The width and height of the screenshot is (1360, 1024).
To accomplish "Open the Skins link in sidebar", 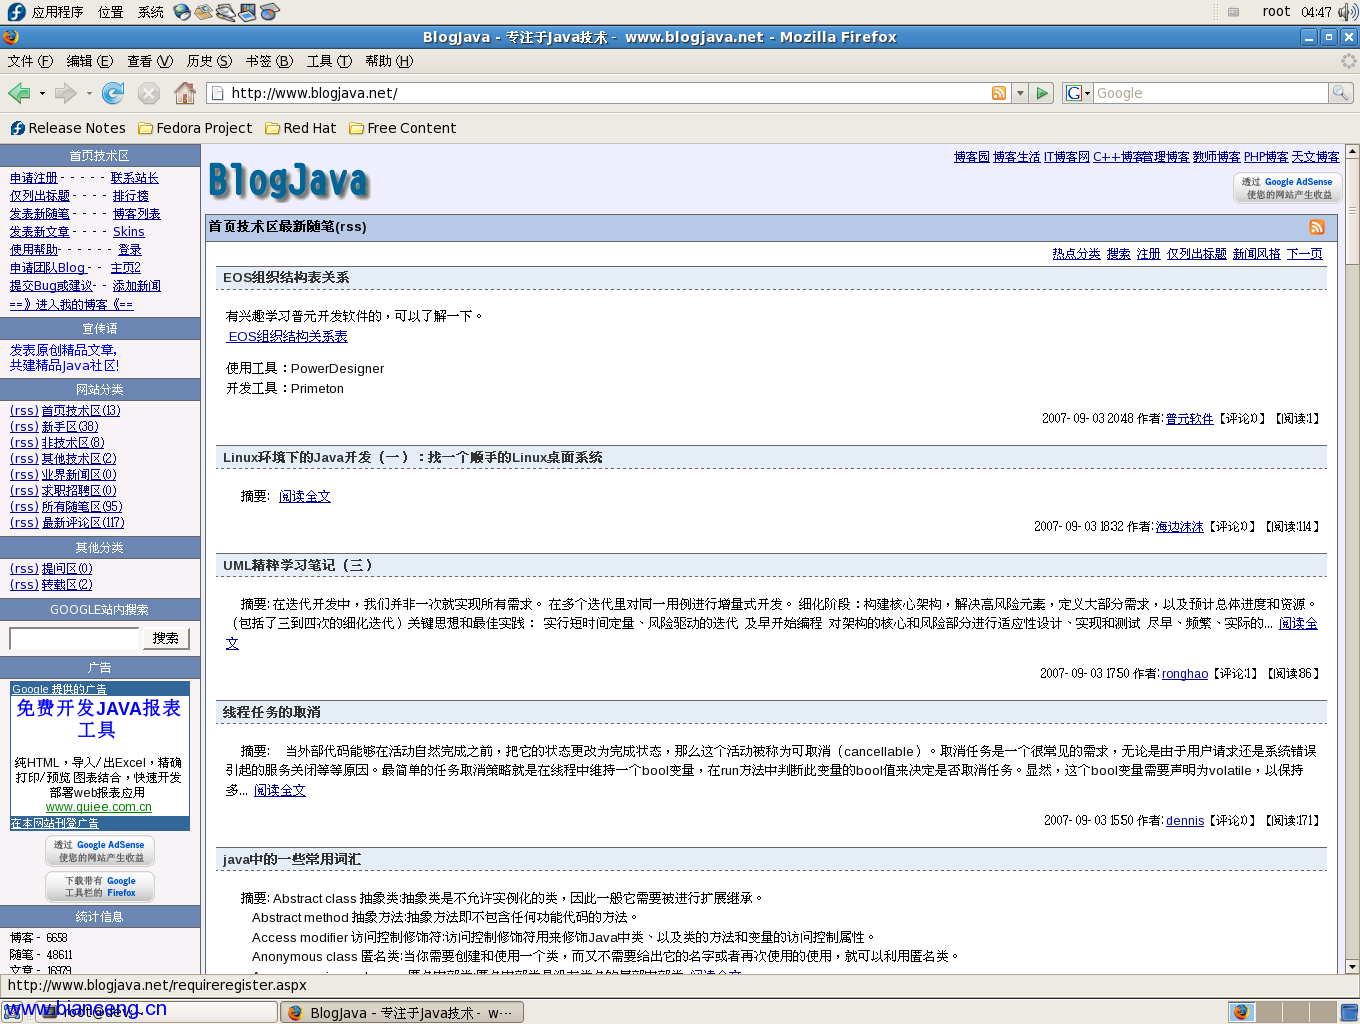I will pos(128,232).
